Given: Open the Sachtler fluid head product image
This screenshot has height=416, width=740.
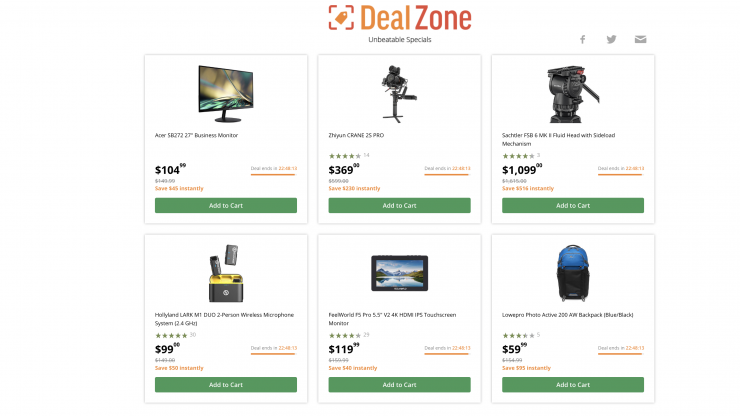Looking at the screenshot, I should [573, 94].
